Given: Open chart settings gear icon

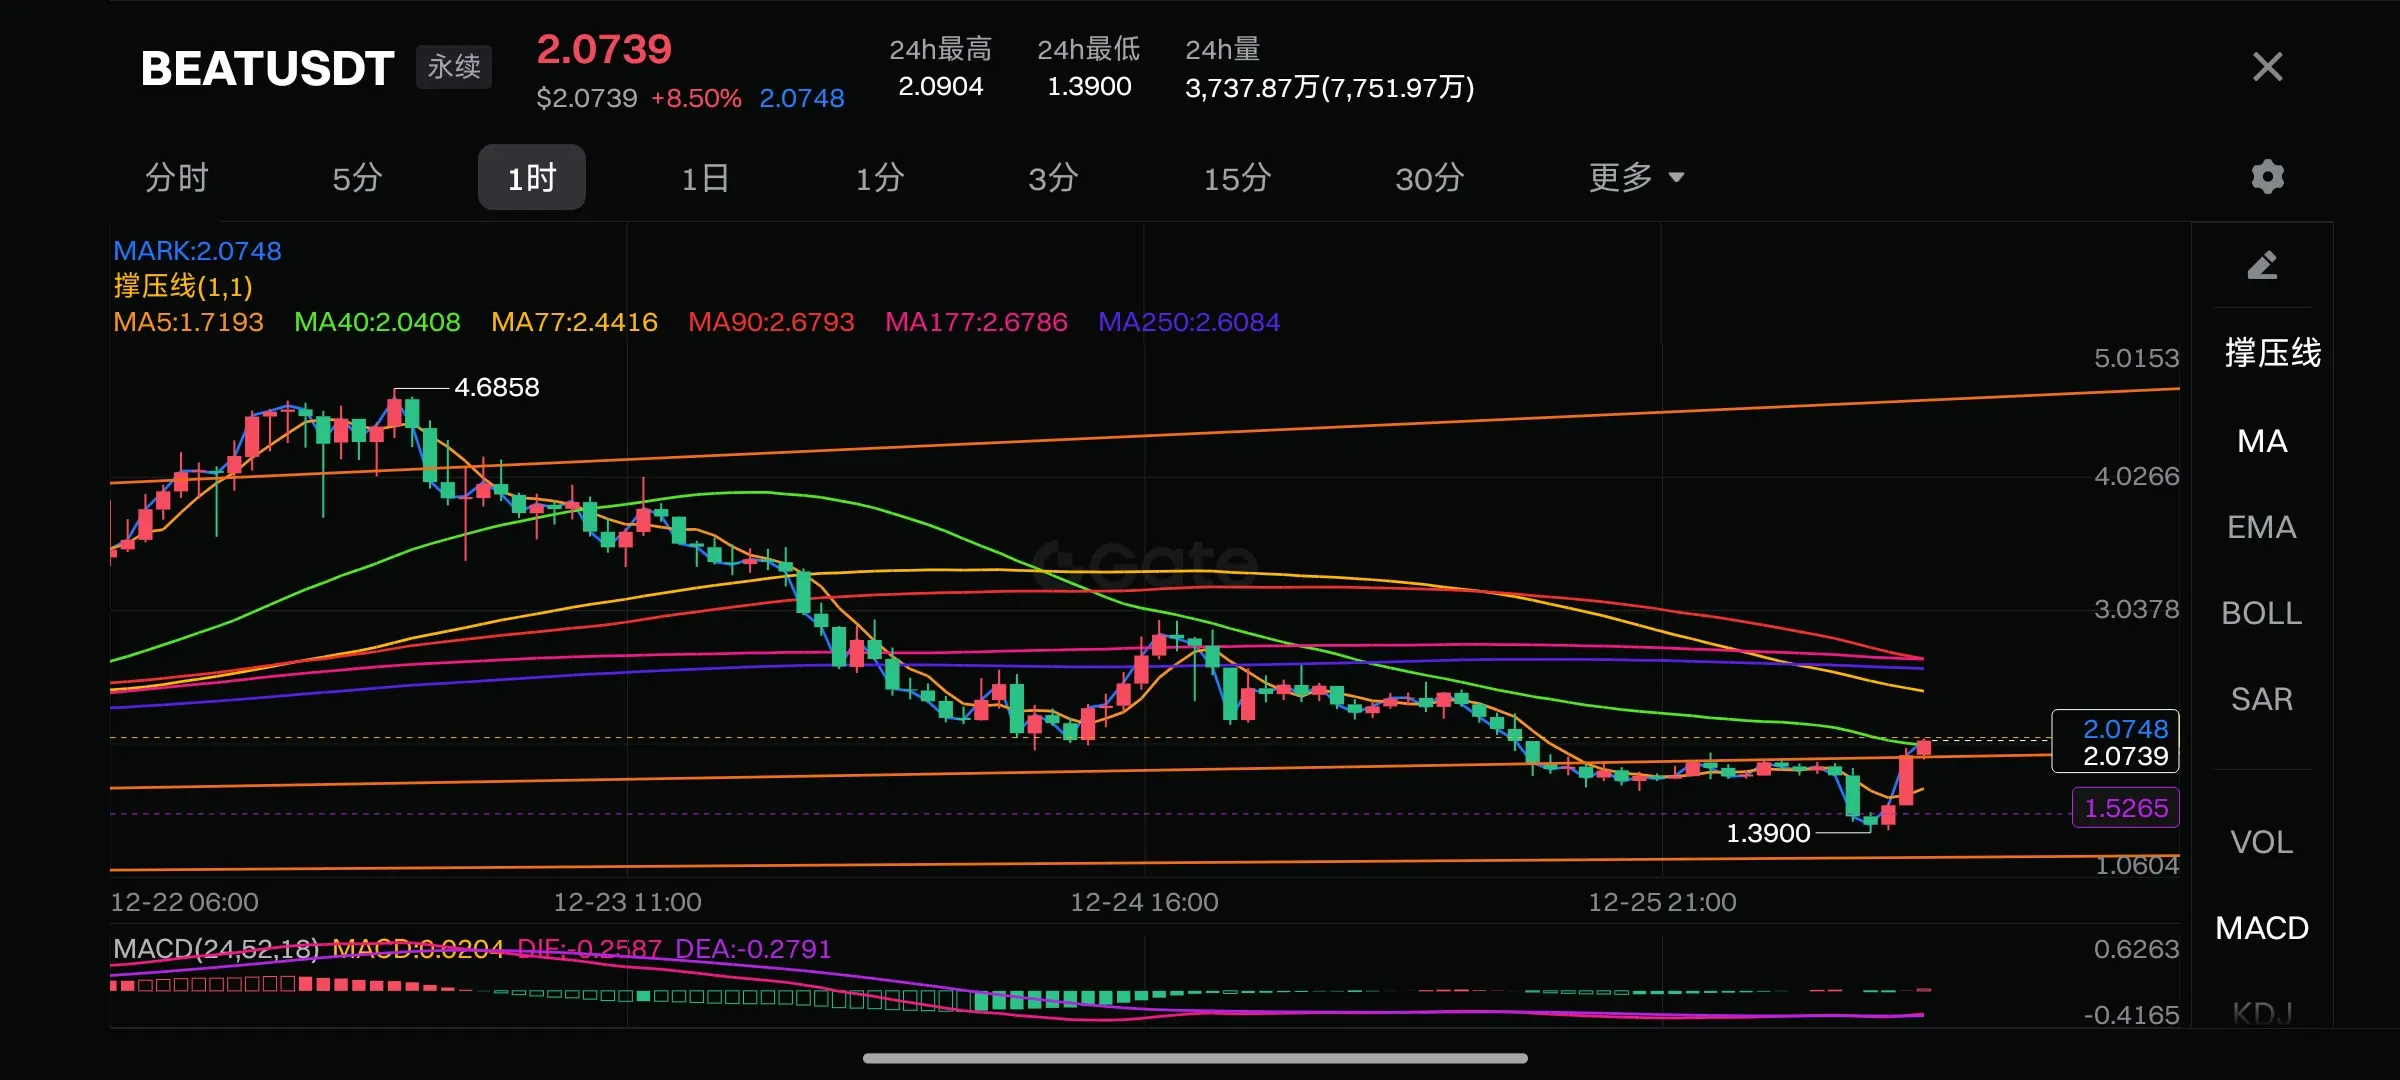Looking at the screenshot, I should 2267,177.
